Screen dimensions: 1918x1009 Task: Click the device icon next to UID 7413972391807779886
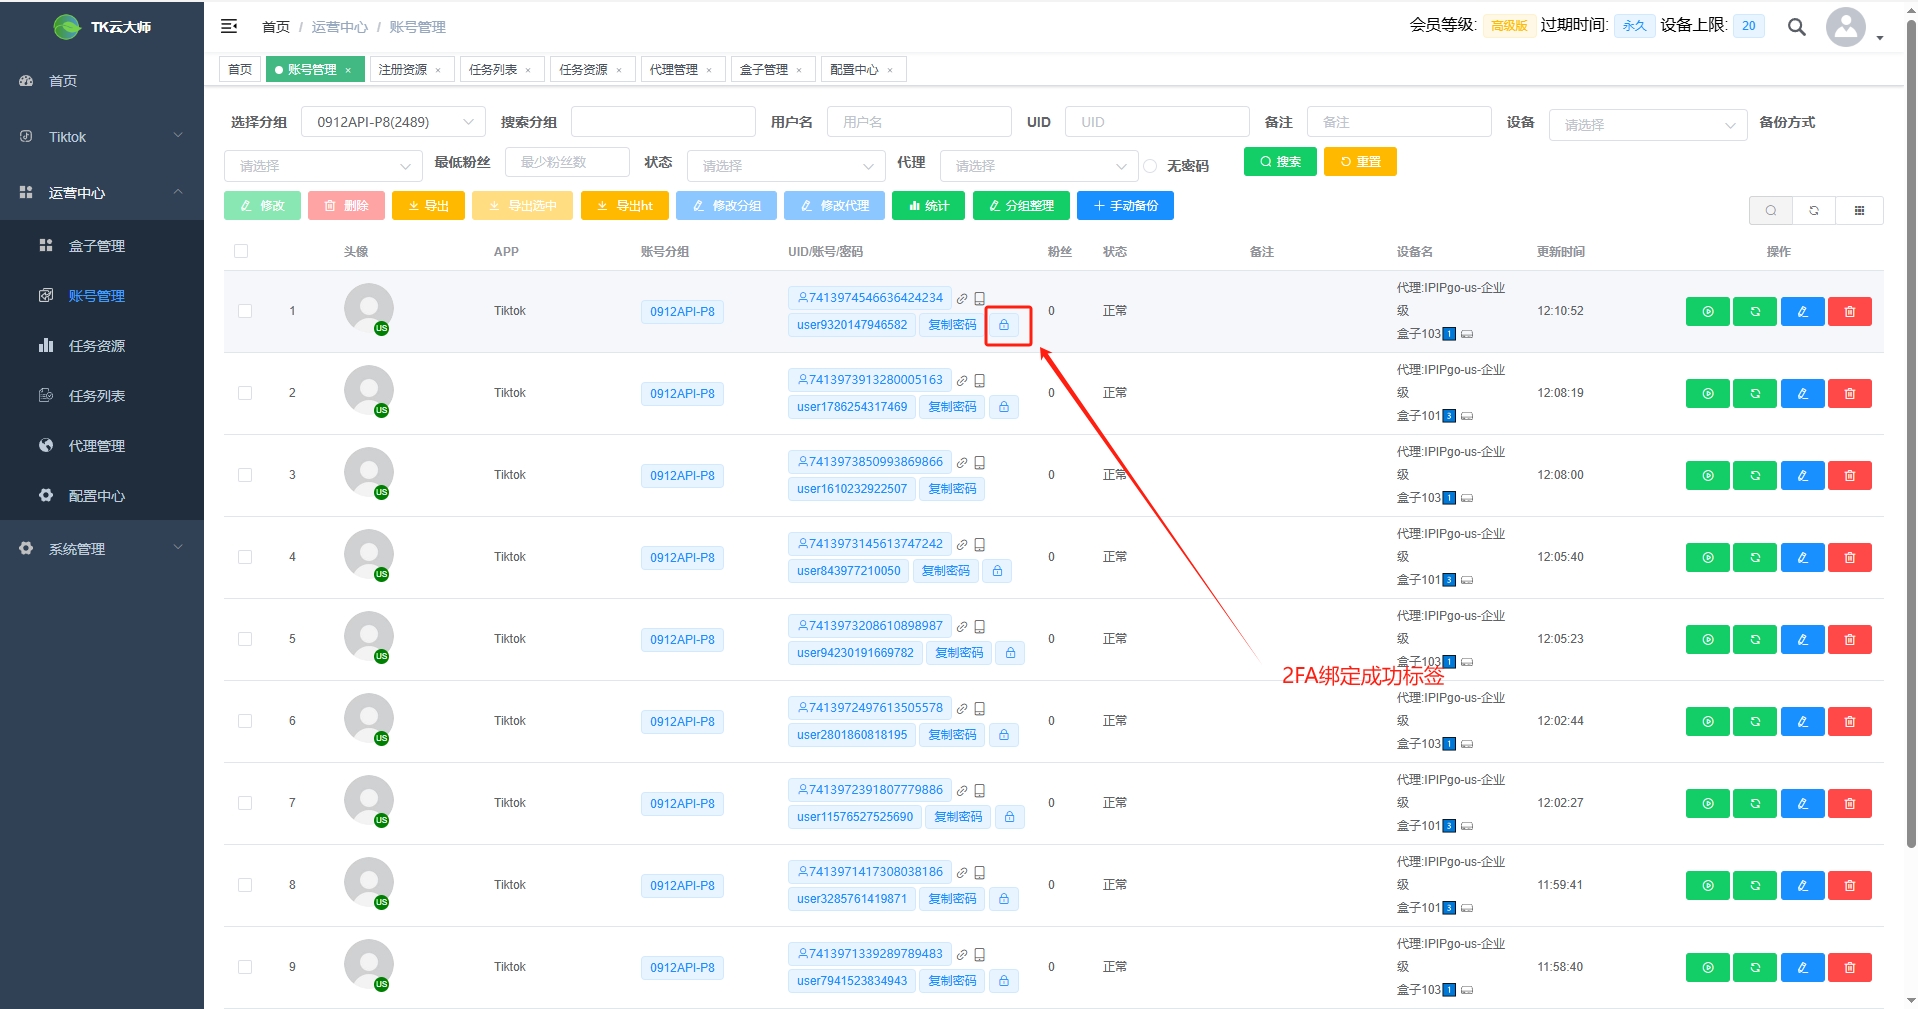click(980, 791)
